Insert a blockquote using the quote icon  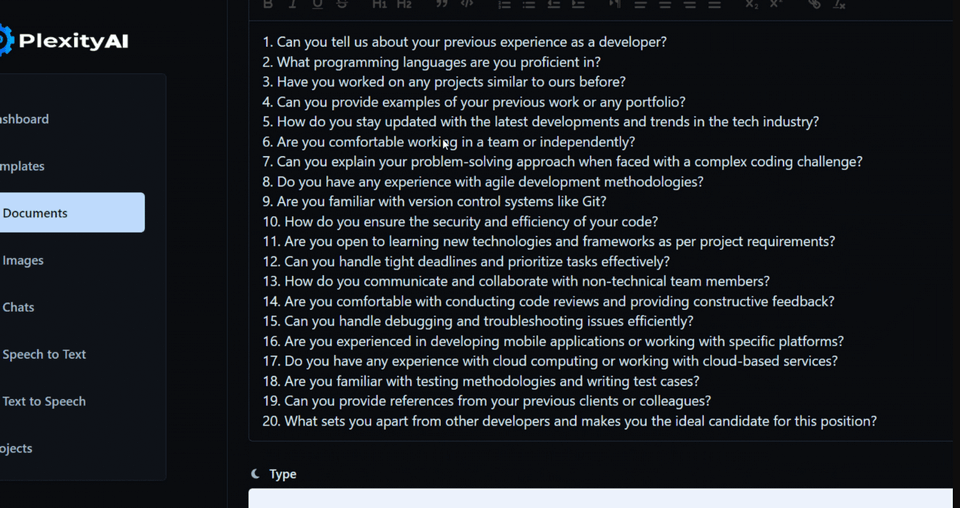tap(441, 4)
